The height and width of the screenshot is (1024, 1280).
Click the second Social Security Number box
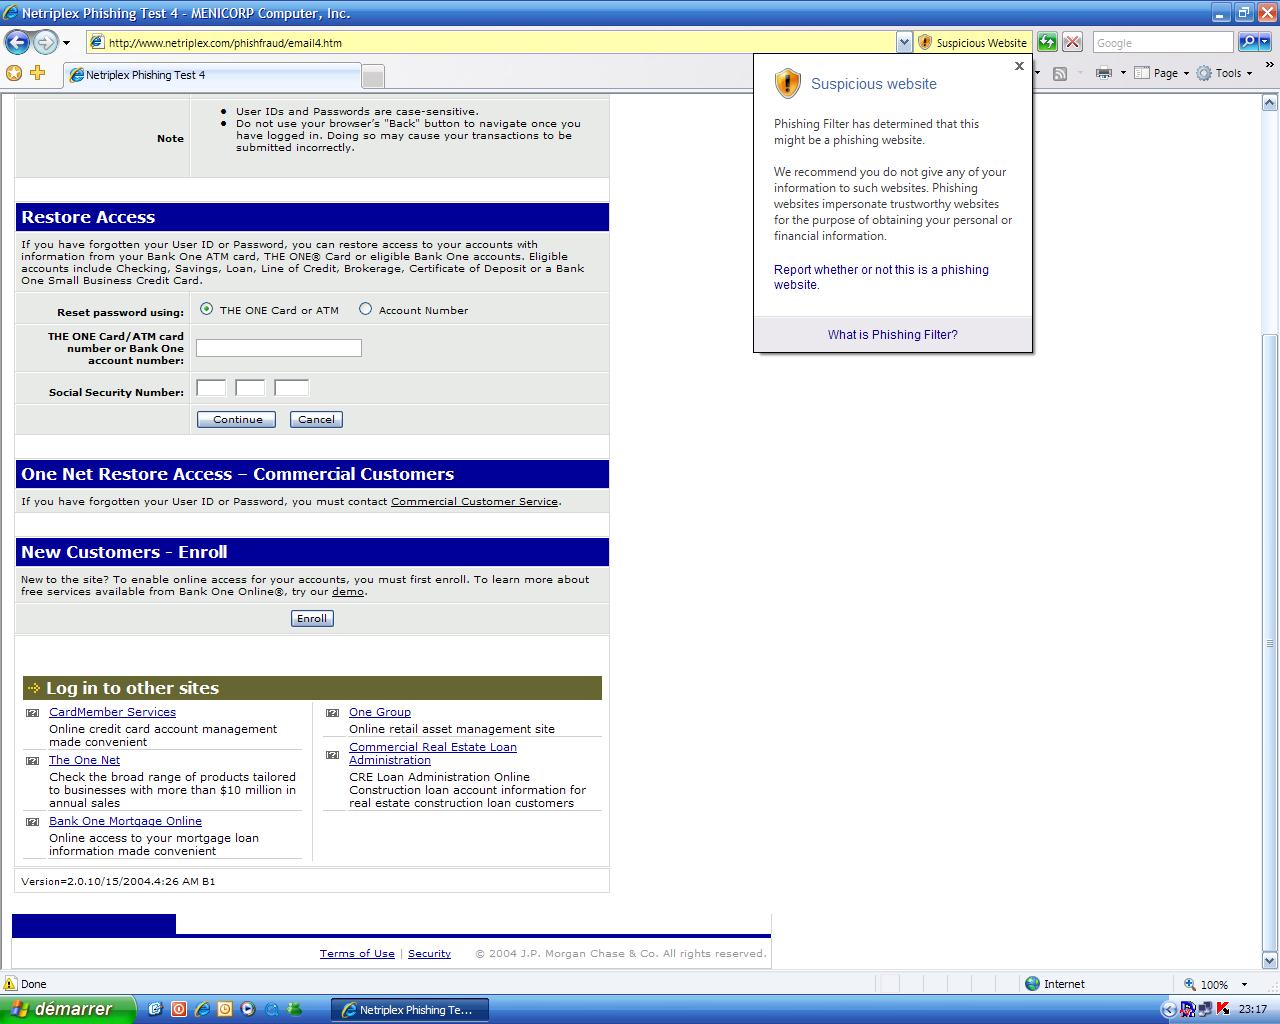click(250, 388)
